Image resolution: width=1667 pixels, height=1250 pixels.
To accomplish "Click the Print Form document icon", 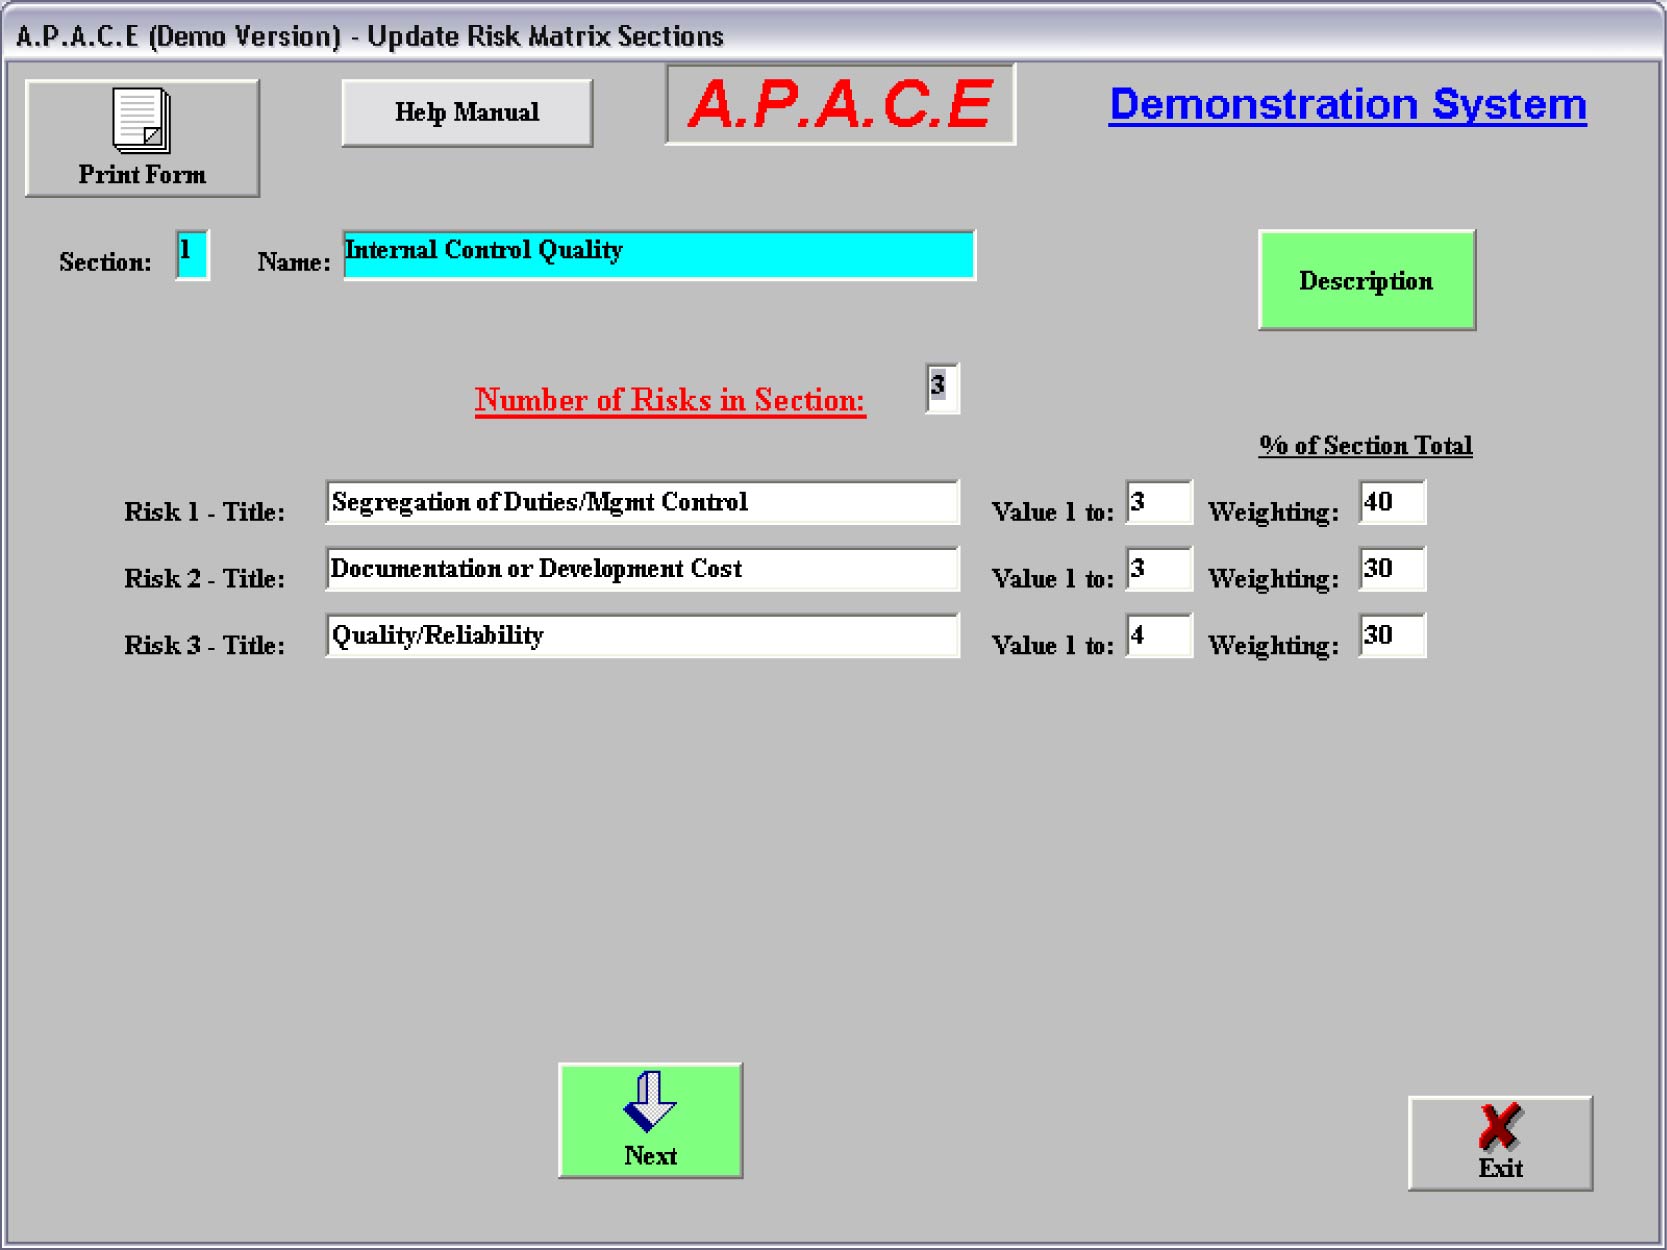I will pos(141,121).
